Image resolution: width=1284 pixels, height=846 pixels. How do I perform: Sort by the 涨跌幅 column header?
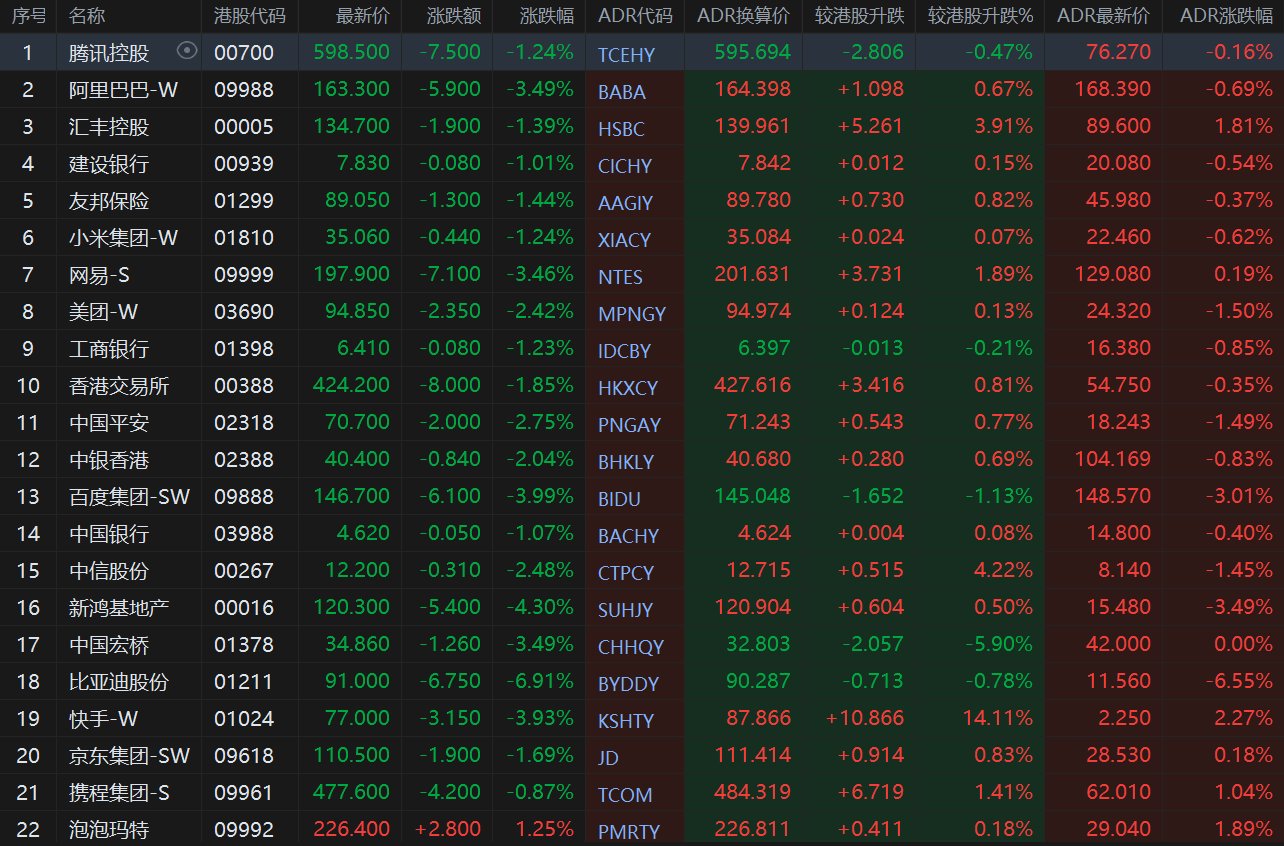pos(547,16)
